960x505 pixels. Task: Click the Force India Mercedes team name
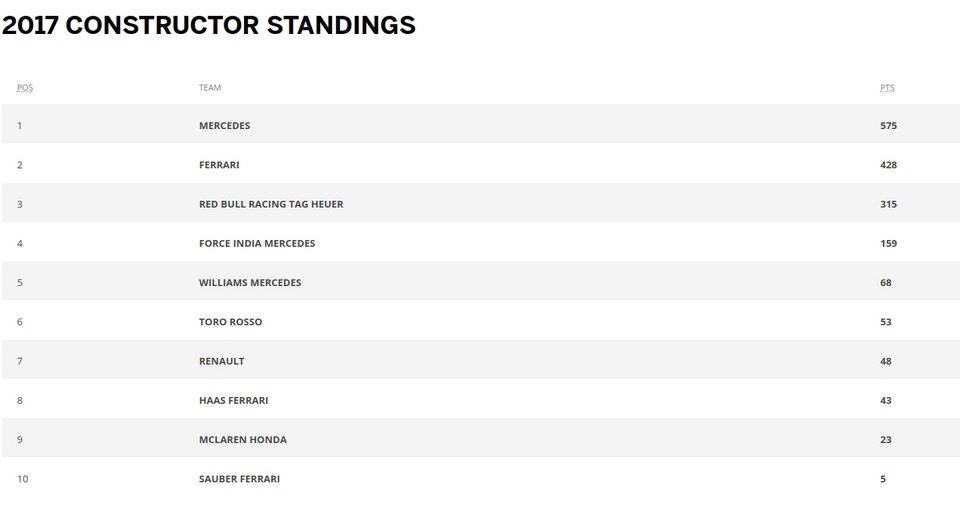(257, 243)
